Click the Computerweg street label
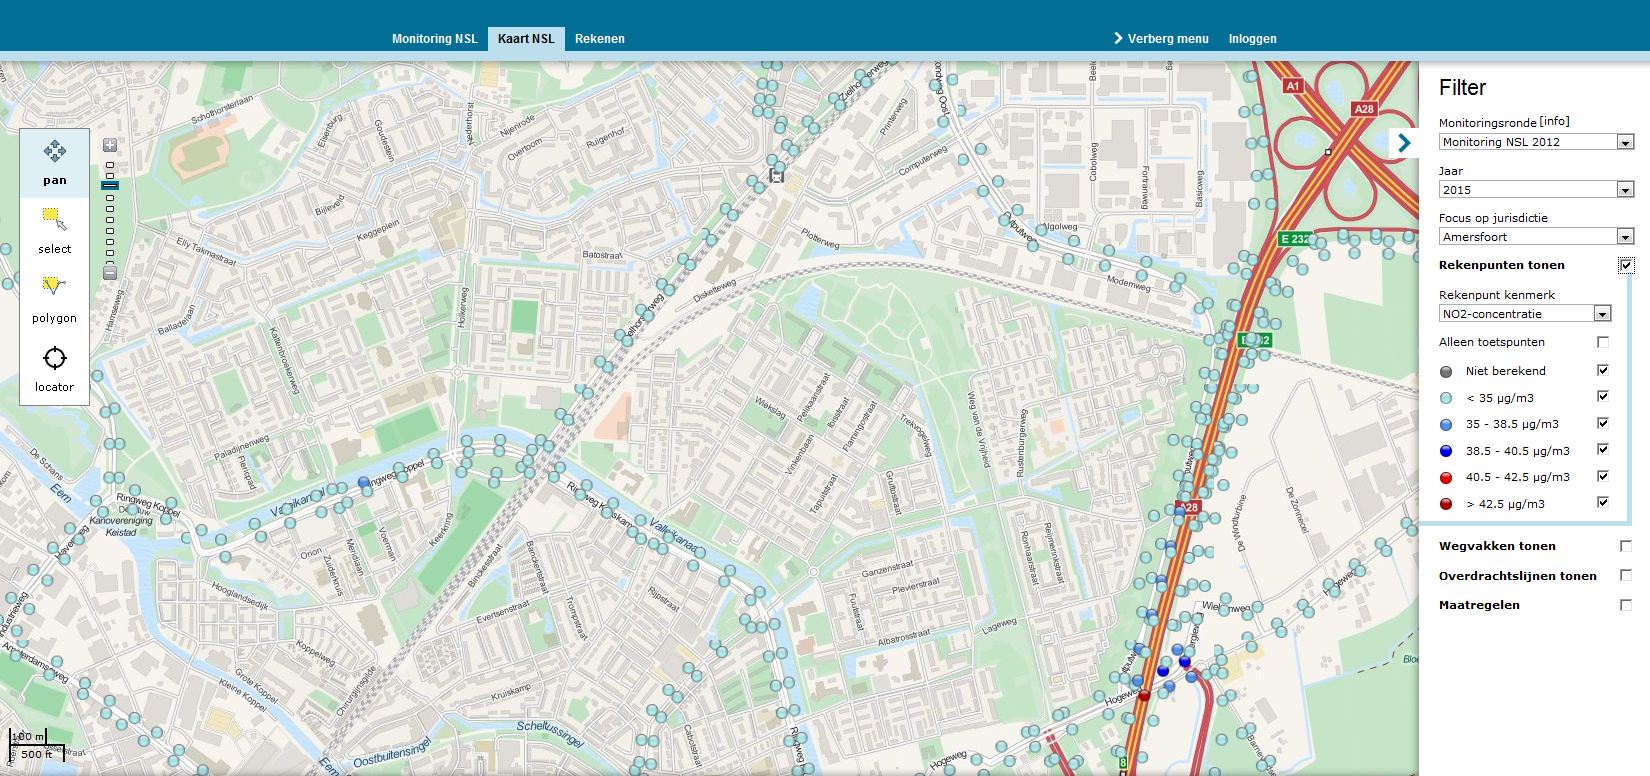 coord(922,162)
